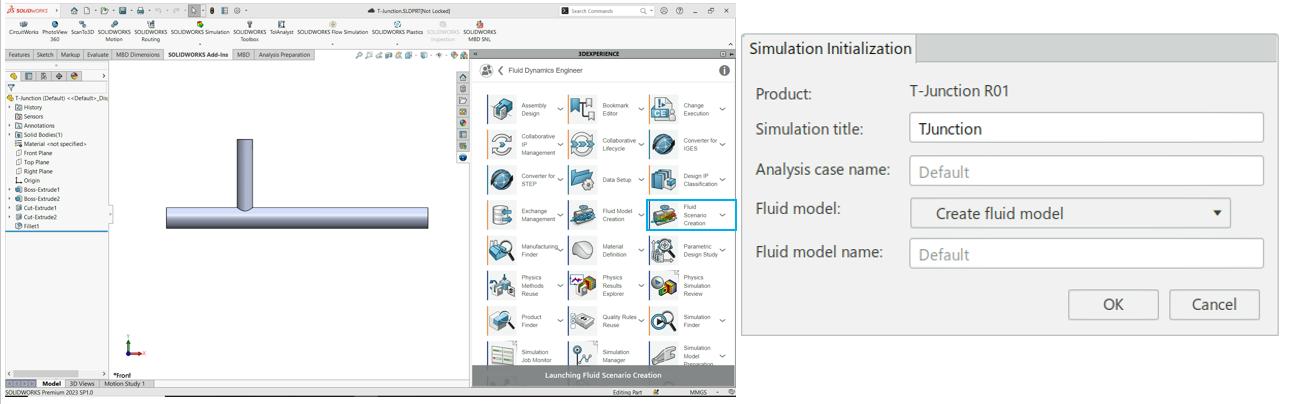This screenshot has width=1291, height=404.
Task: Click the Save icon in the top toolbar
Action: pyautogui.click(x=122, y=9)
